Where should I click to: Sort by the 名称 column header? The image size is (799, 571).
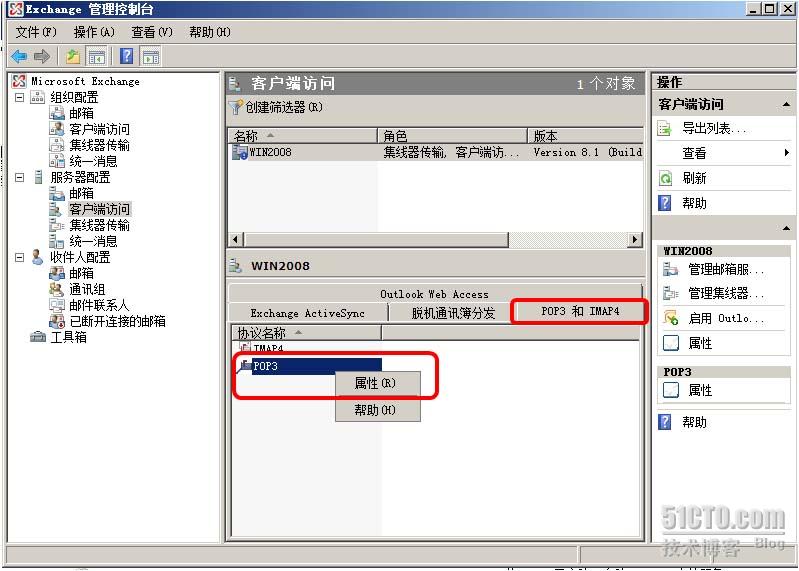tap(303, 136)
